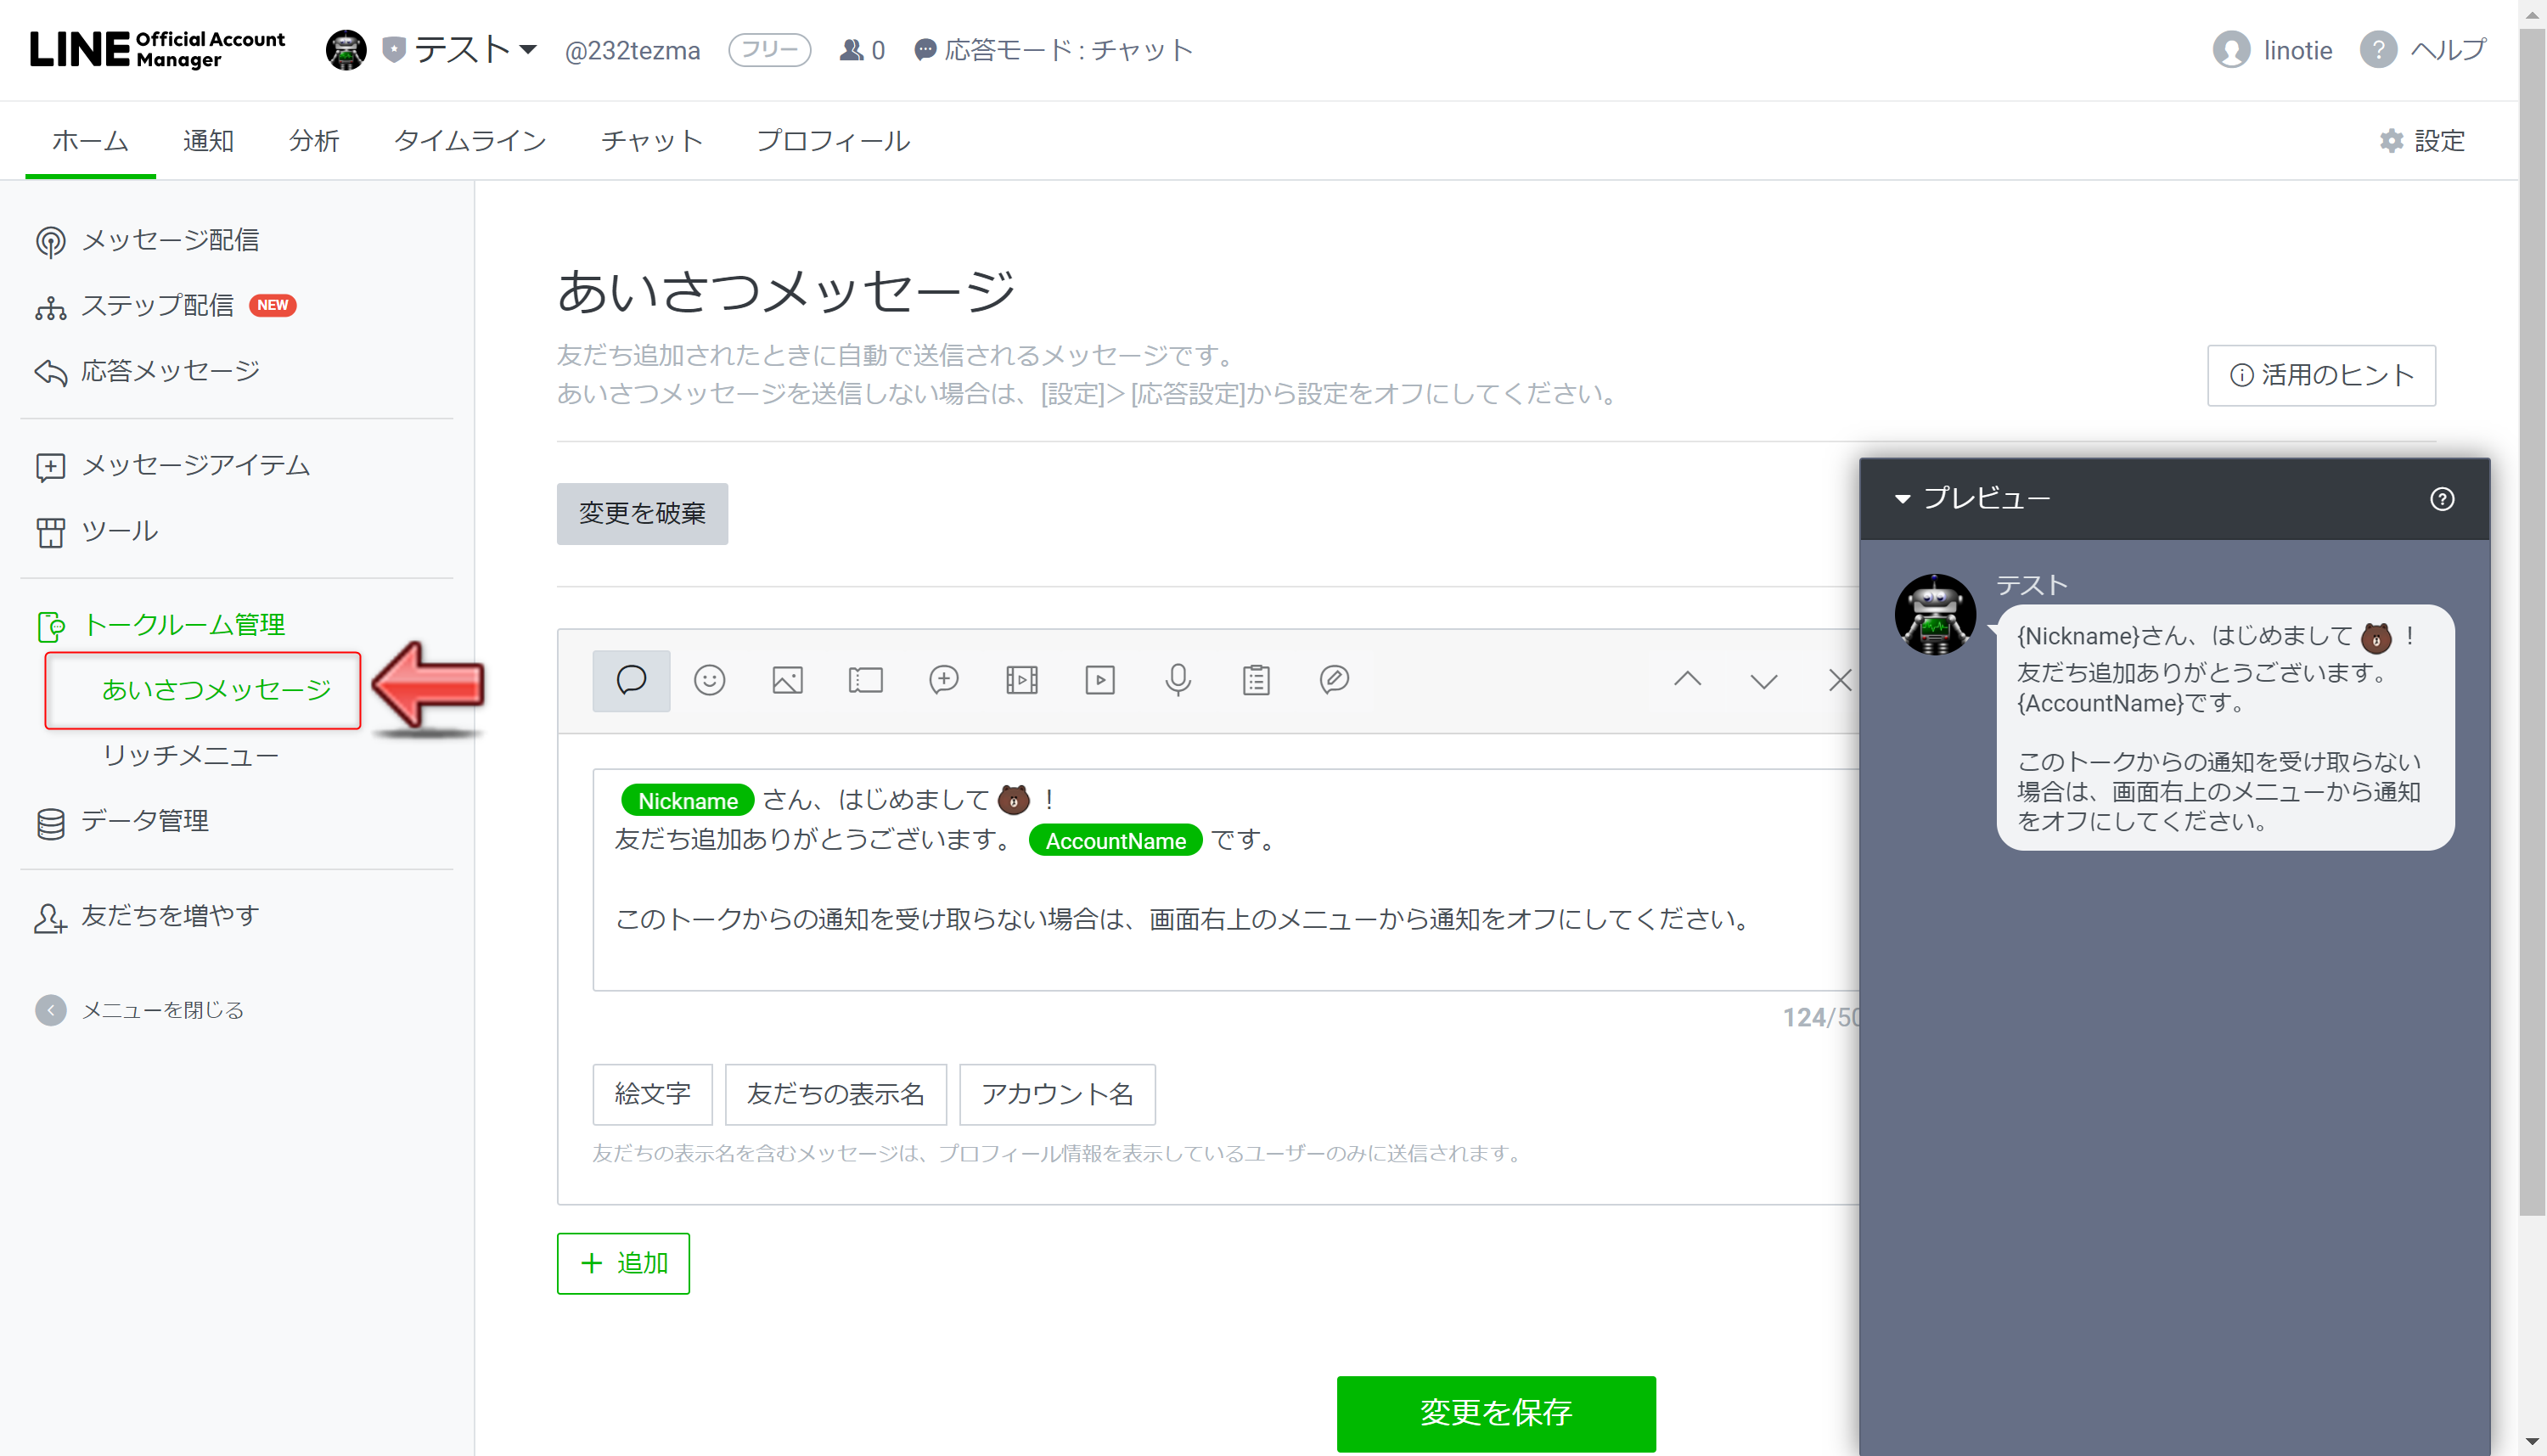Click the coupon/card message icon
2547x1456 pixels.
(x=866, y=679)
